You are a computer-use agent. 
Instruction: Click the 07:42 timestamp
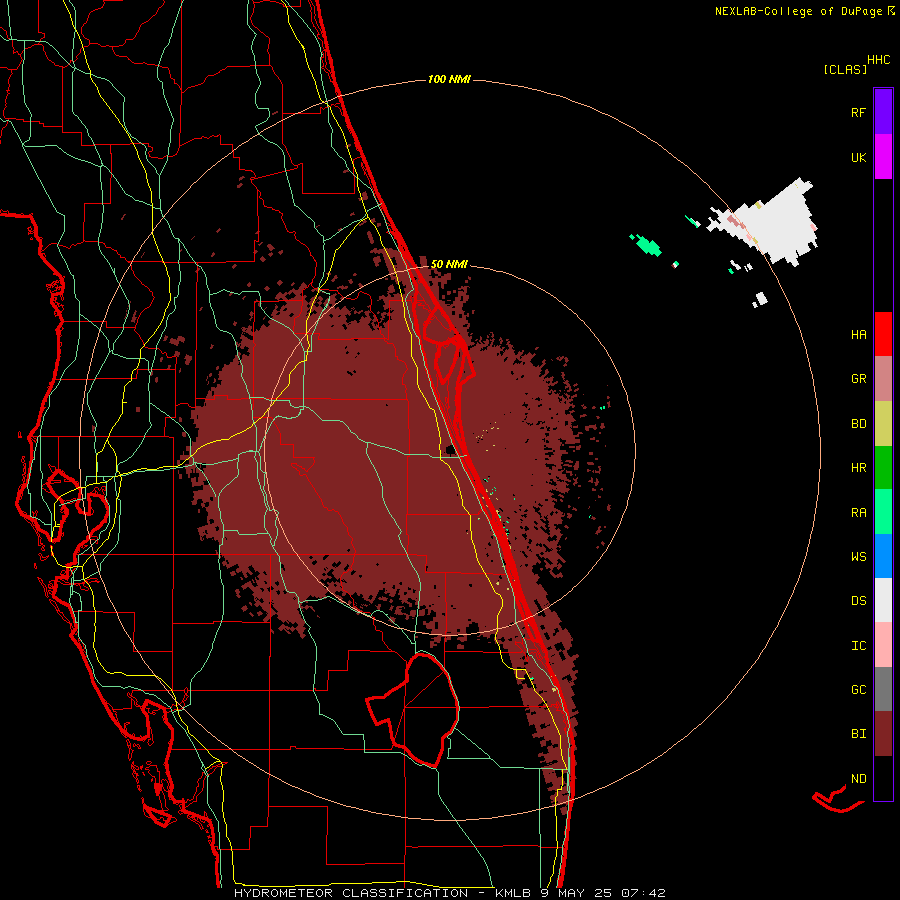pos(643,893)
